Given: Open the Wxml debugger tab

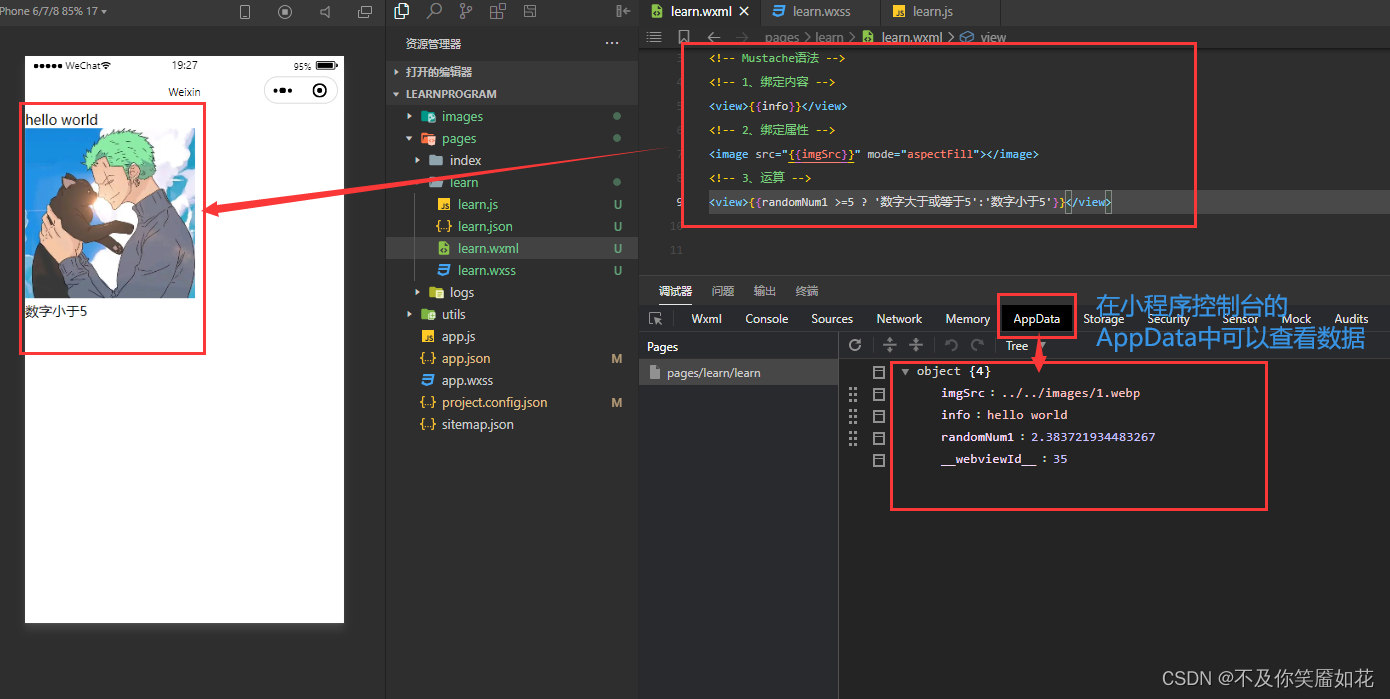Looking at the screenshot, I should point(707,319).
